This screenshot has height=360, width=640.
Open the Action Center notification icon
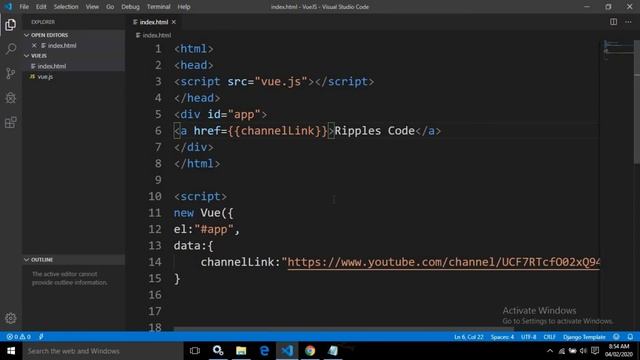[595, 351]
